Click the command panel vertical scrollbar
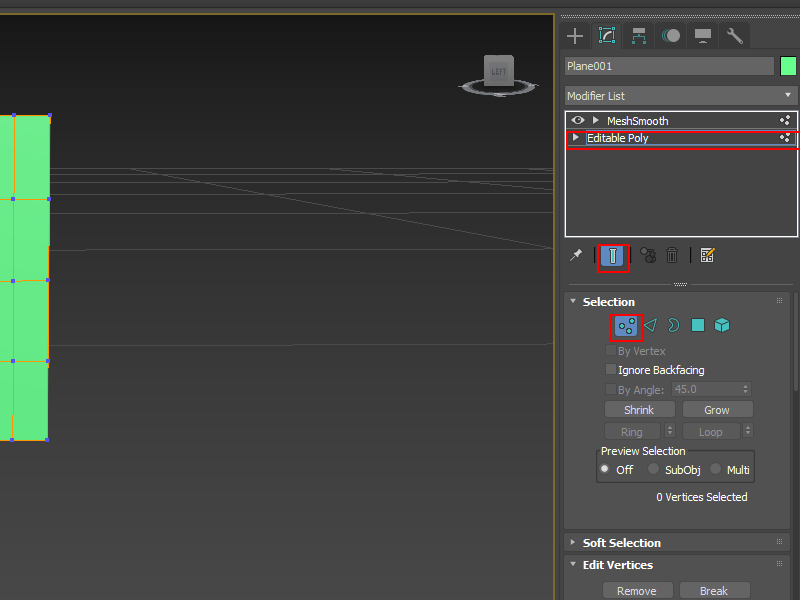The width and height of the screenshot is (800, 600). [x=796, y=342]
